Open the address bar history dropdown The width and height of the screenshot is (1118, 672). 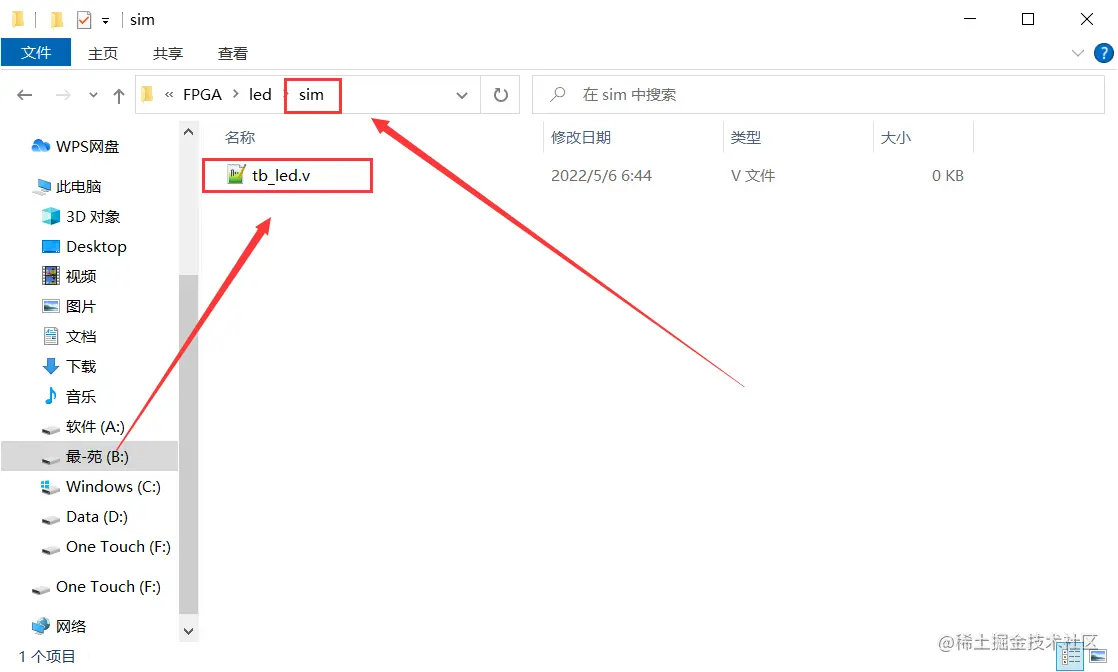point(461,94)
